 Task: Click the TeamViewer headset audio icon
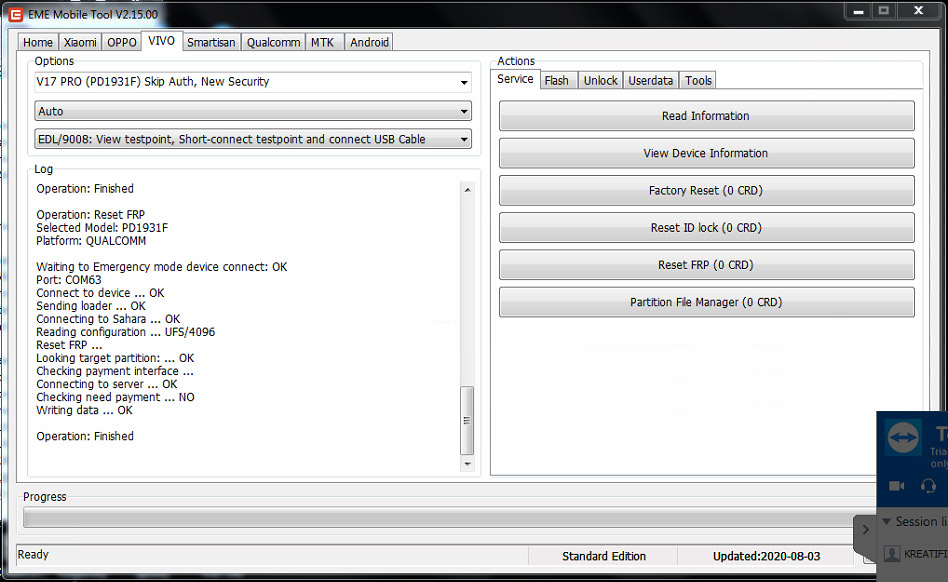click(928, 486)
